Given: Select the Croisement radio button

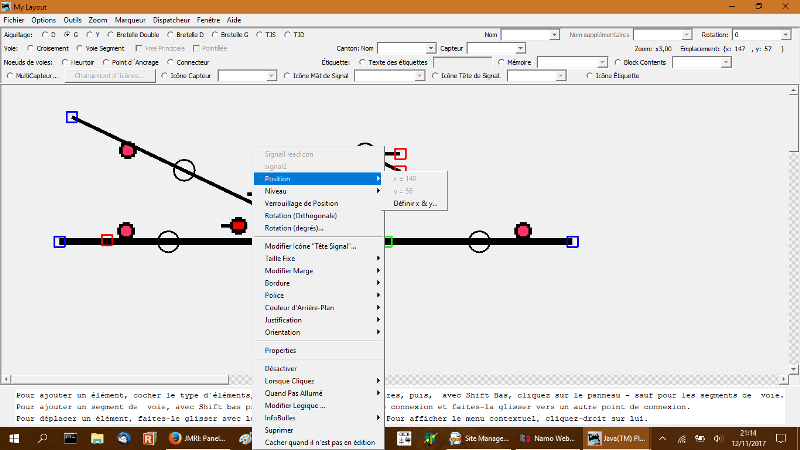Looking at the screenshot, I should [33, 47].
